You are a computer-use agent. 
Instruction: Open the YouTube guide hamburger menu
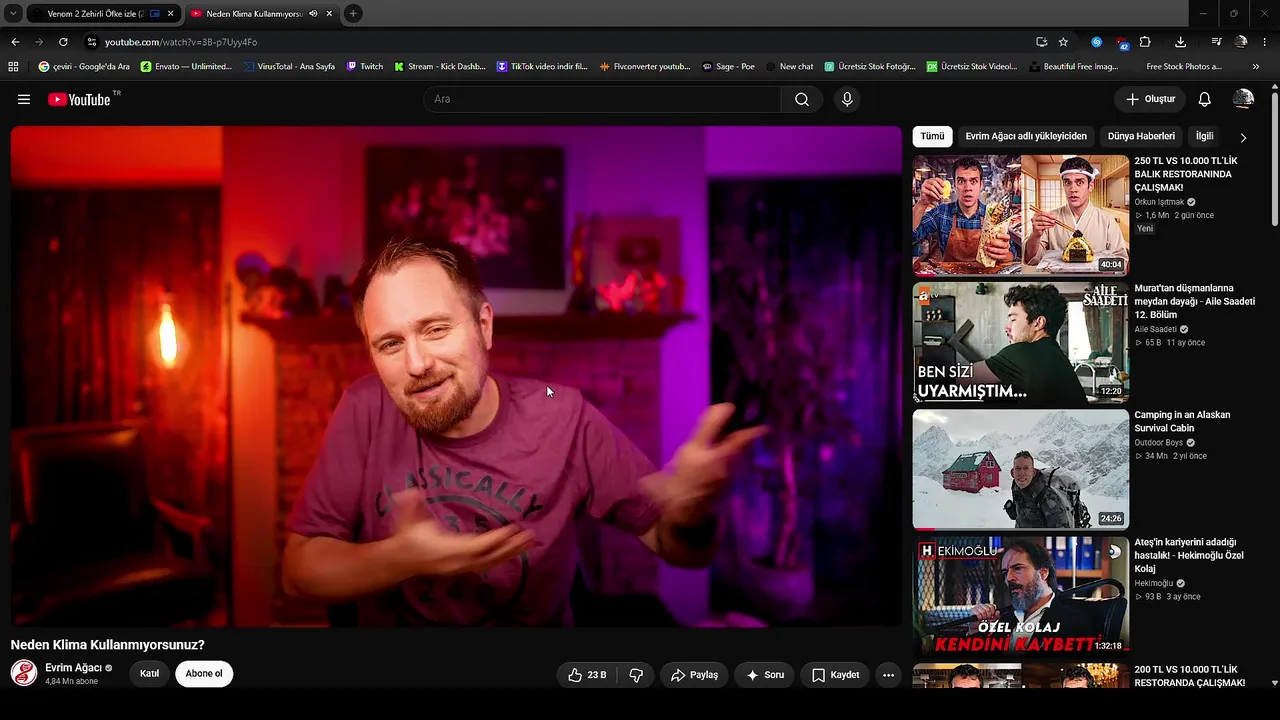tap(24, 99)
